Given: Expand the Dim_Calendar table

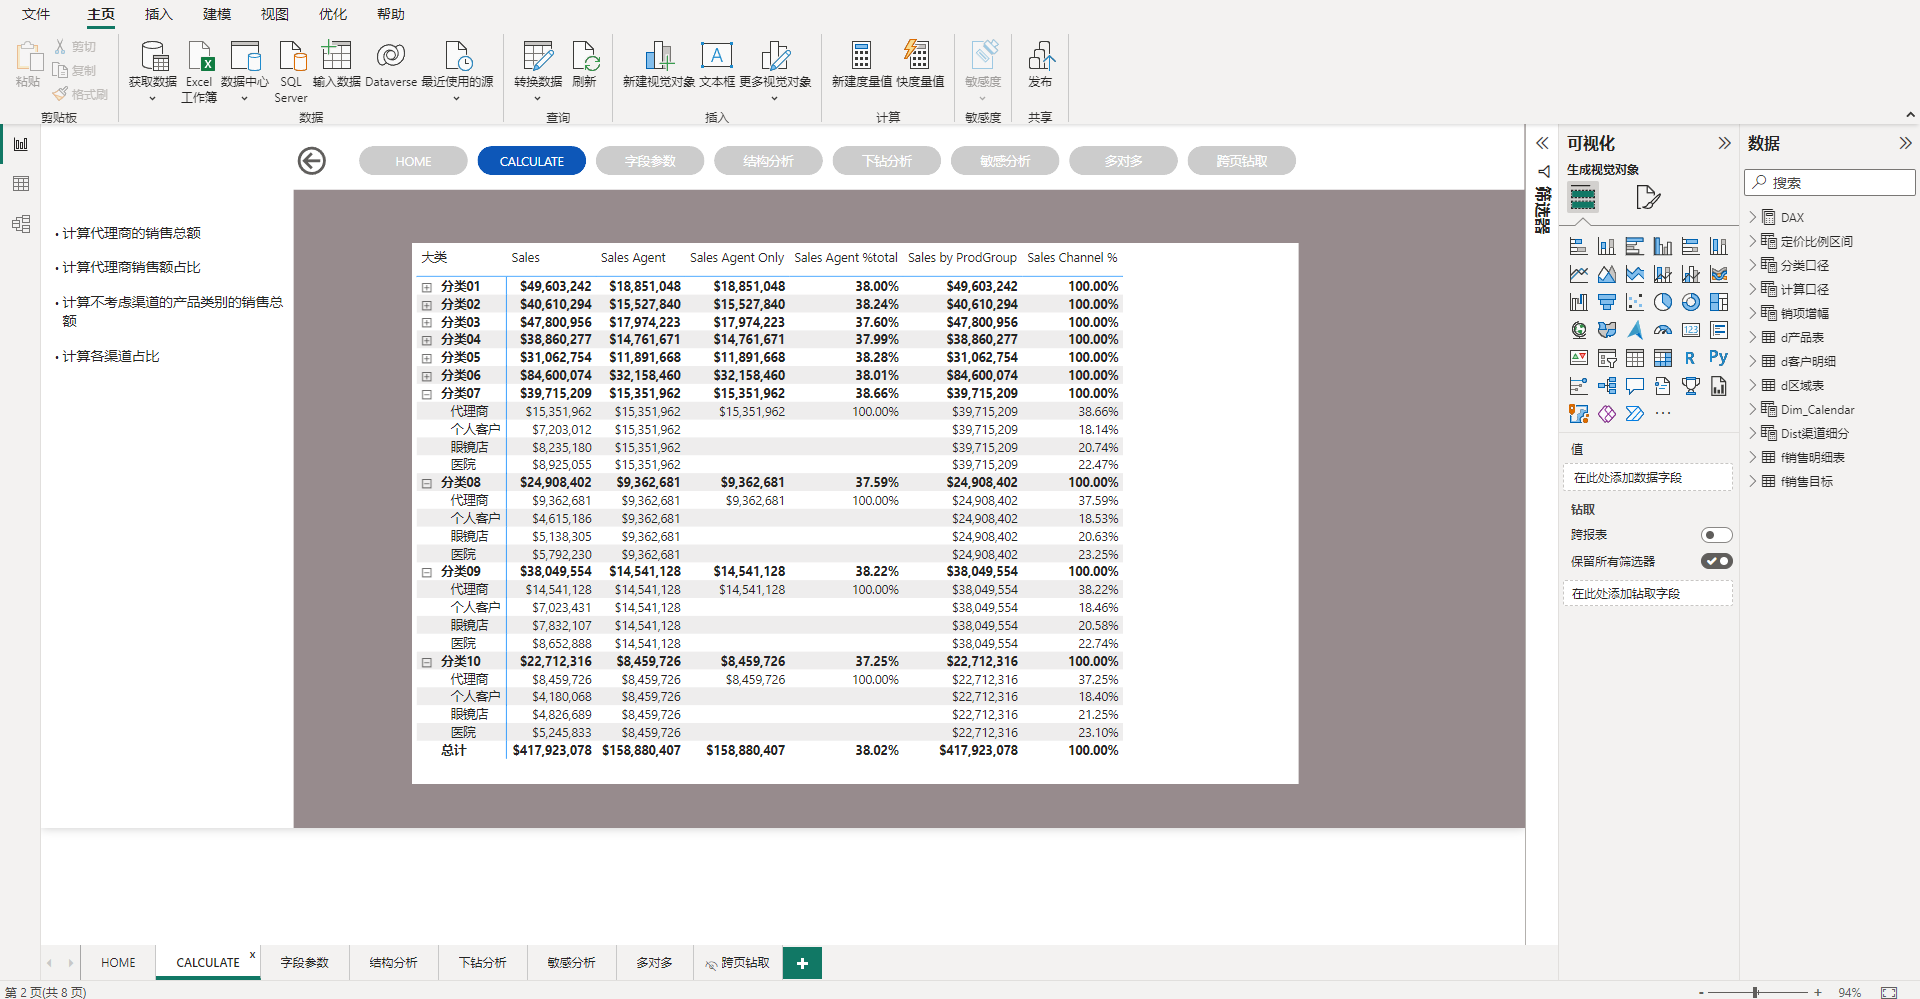Looking at the screenshot, I should click(x=1753, y=409).
